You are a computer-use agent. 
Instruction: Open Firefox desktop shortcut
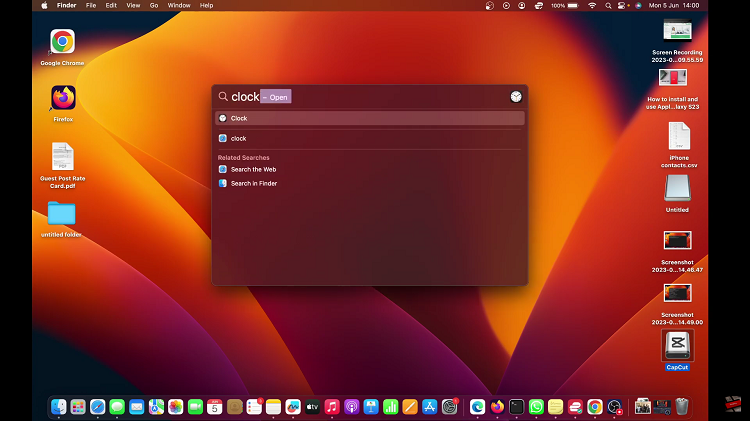tap(63, 97)
